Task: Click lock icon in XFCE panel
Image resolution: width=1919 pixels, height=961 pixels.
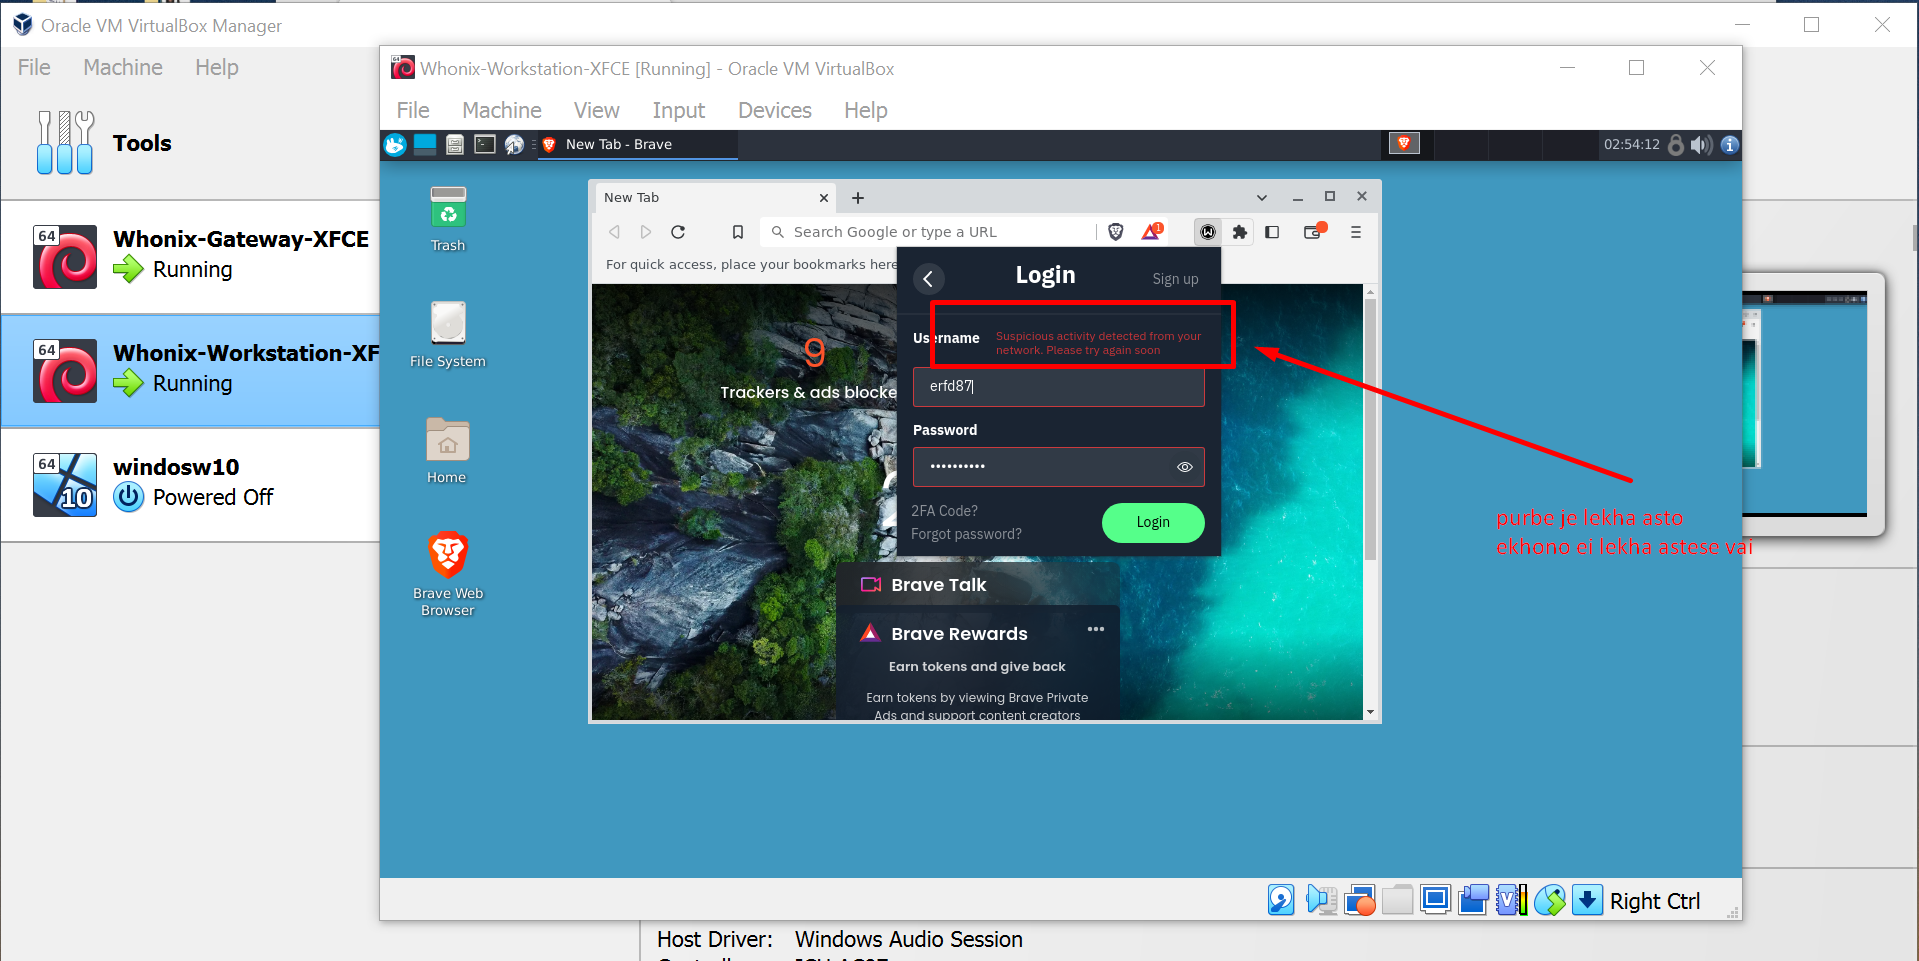Action: click(x=1676, y=144)
